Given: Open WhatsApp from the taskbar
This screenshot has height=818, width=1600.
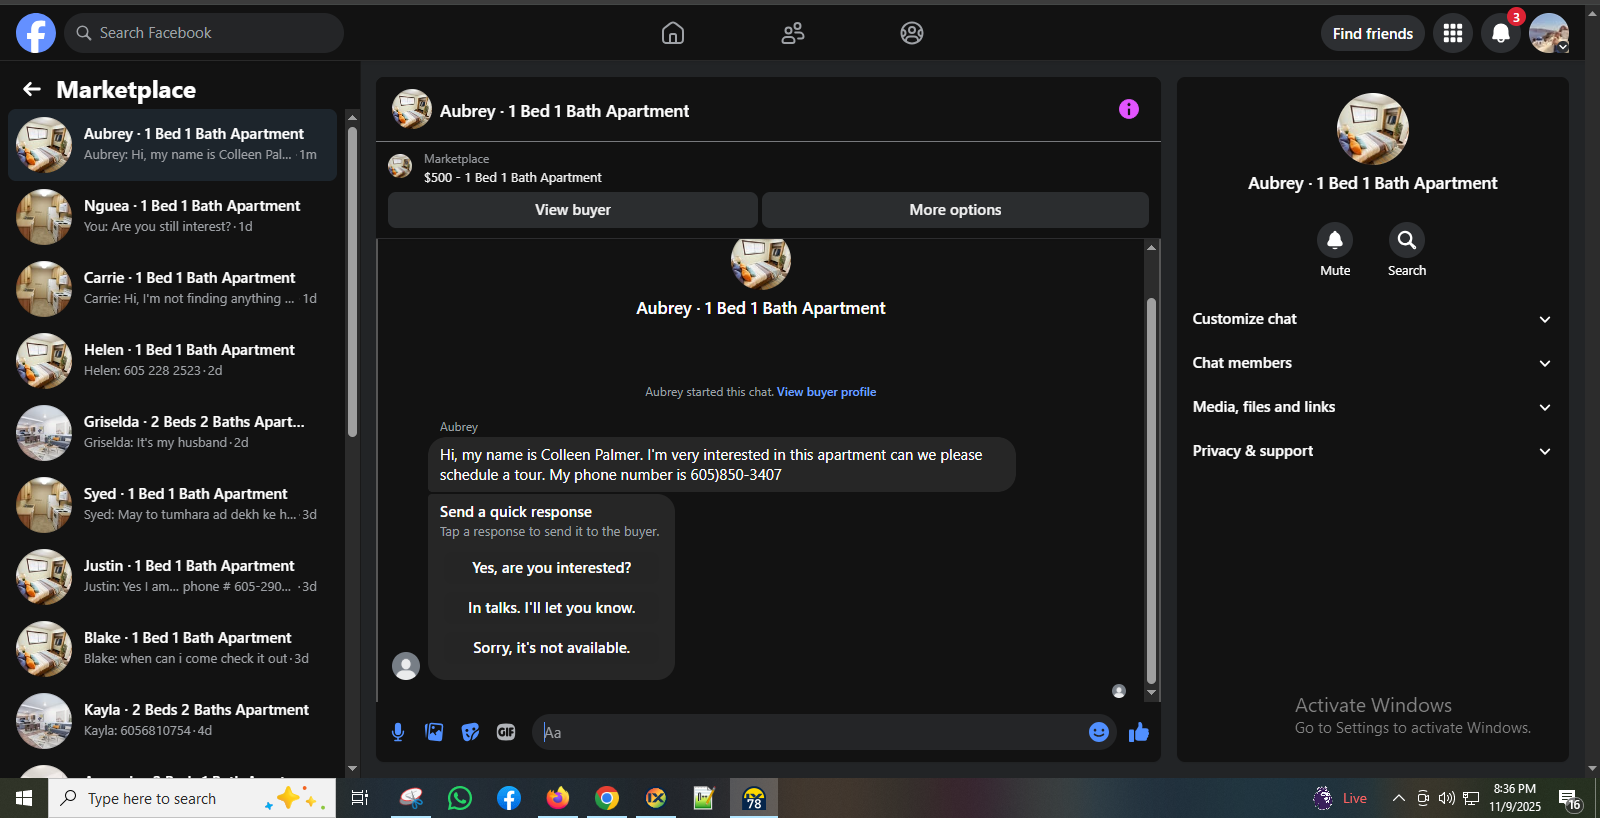Looking at the screenshot, I should (460, 798).
